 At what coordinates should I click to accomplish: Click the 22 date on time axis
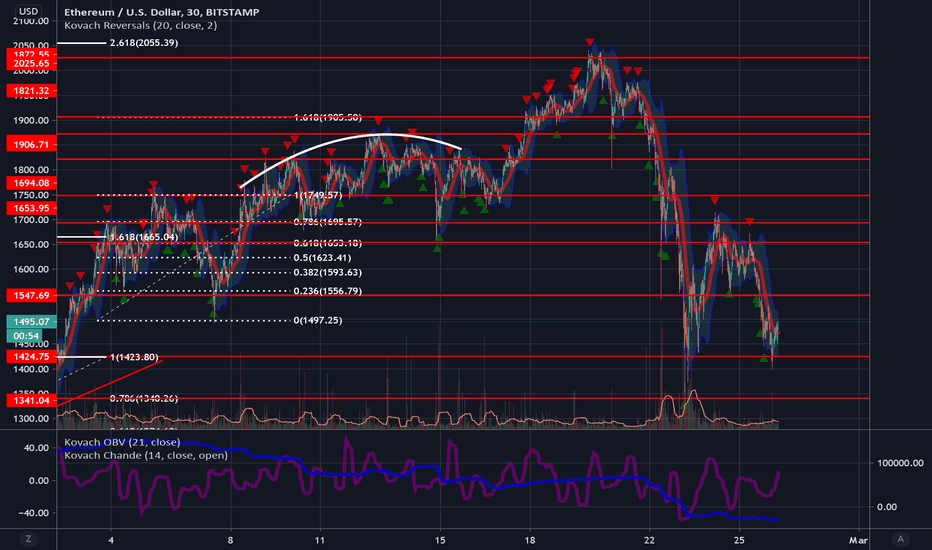(x=649, y=540)
